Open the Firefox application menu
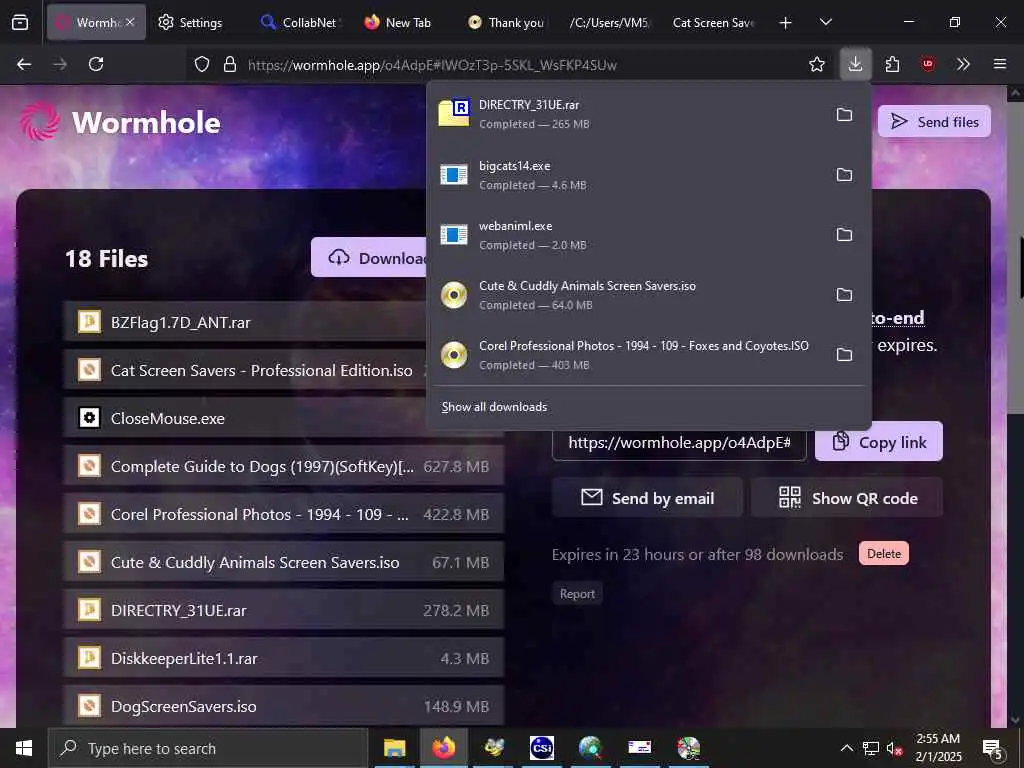 (x=1000, y=64)
